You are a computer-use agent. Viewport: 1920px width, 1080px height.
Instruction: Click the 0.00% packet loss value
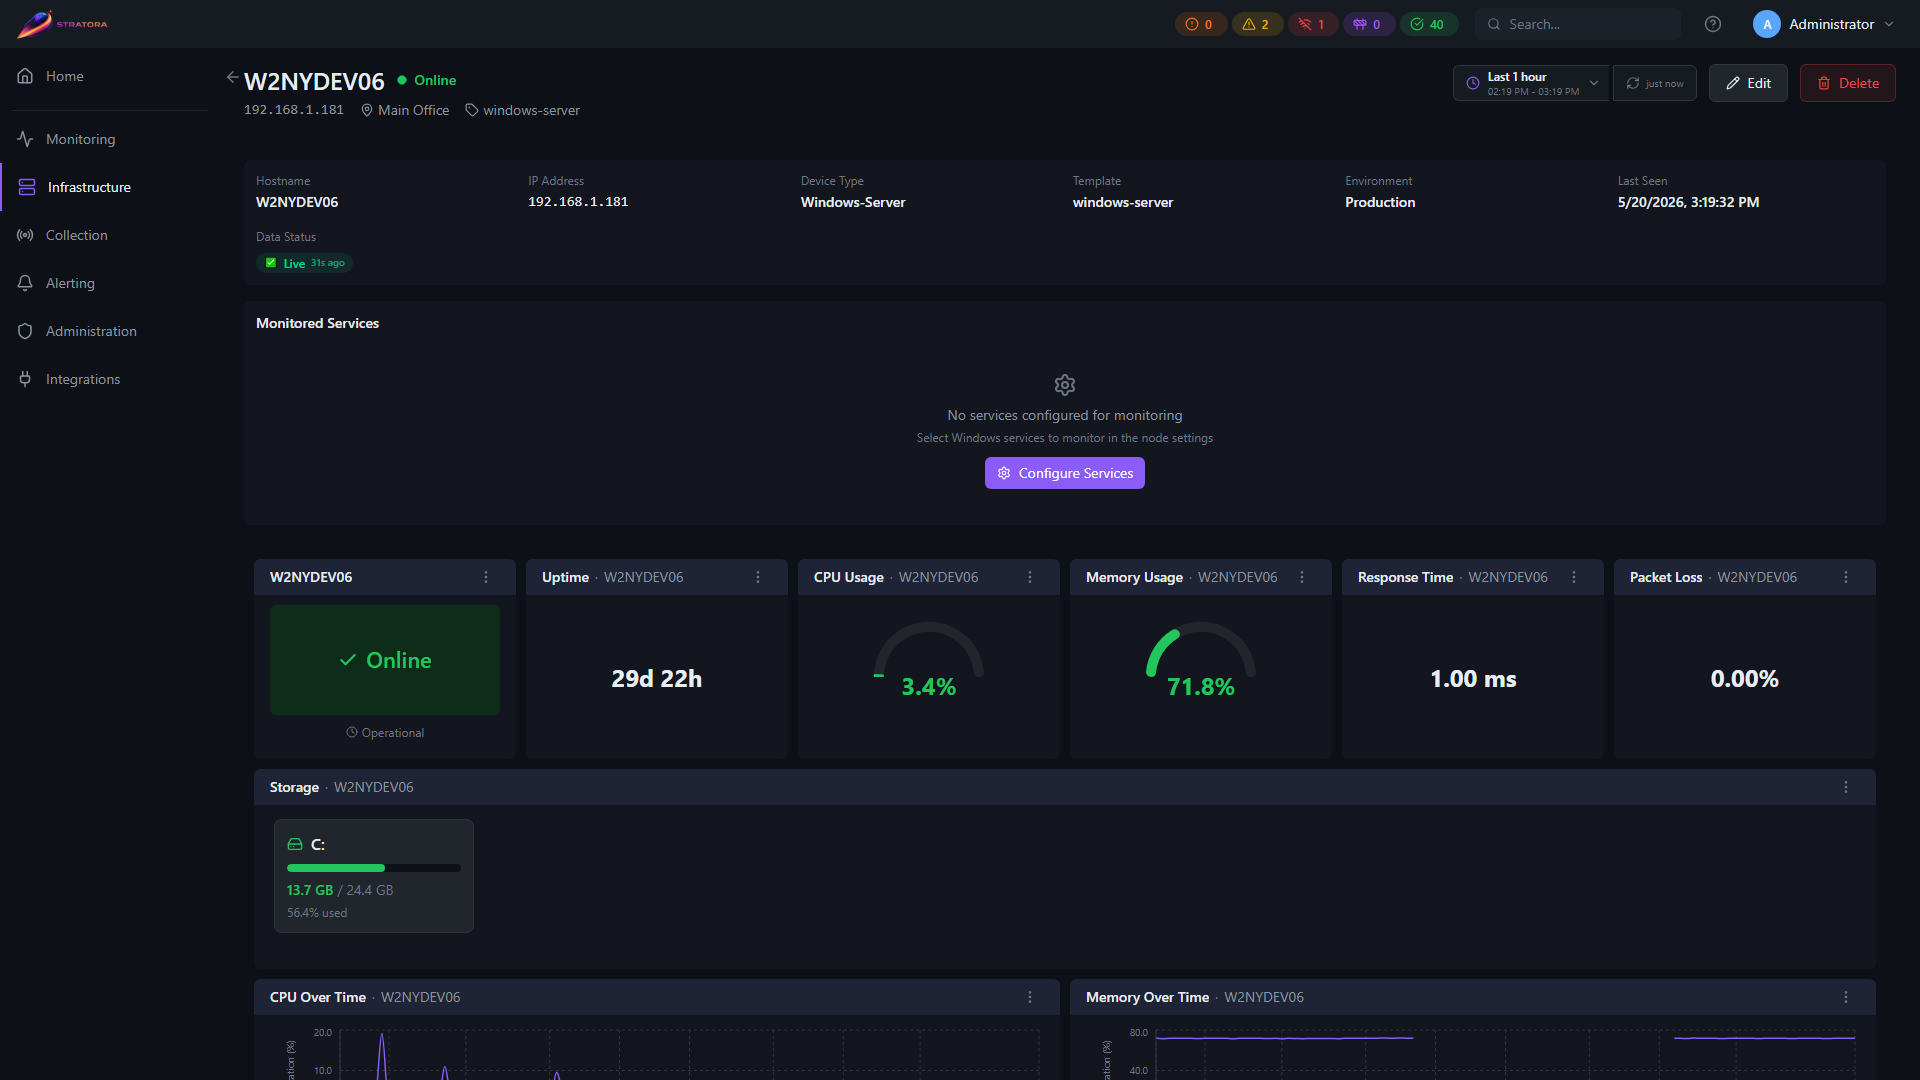(x=1745, y=679)
